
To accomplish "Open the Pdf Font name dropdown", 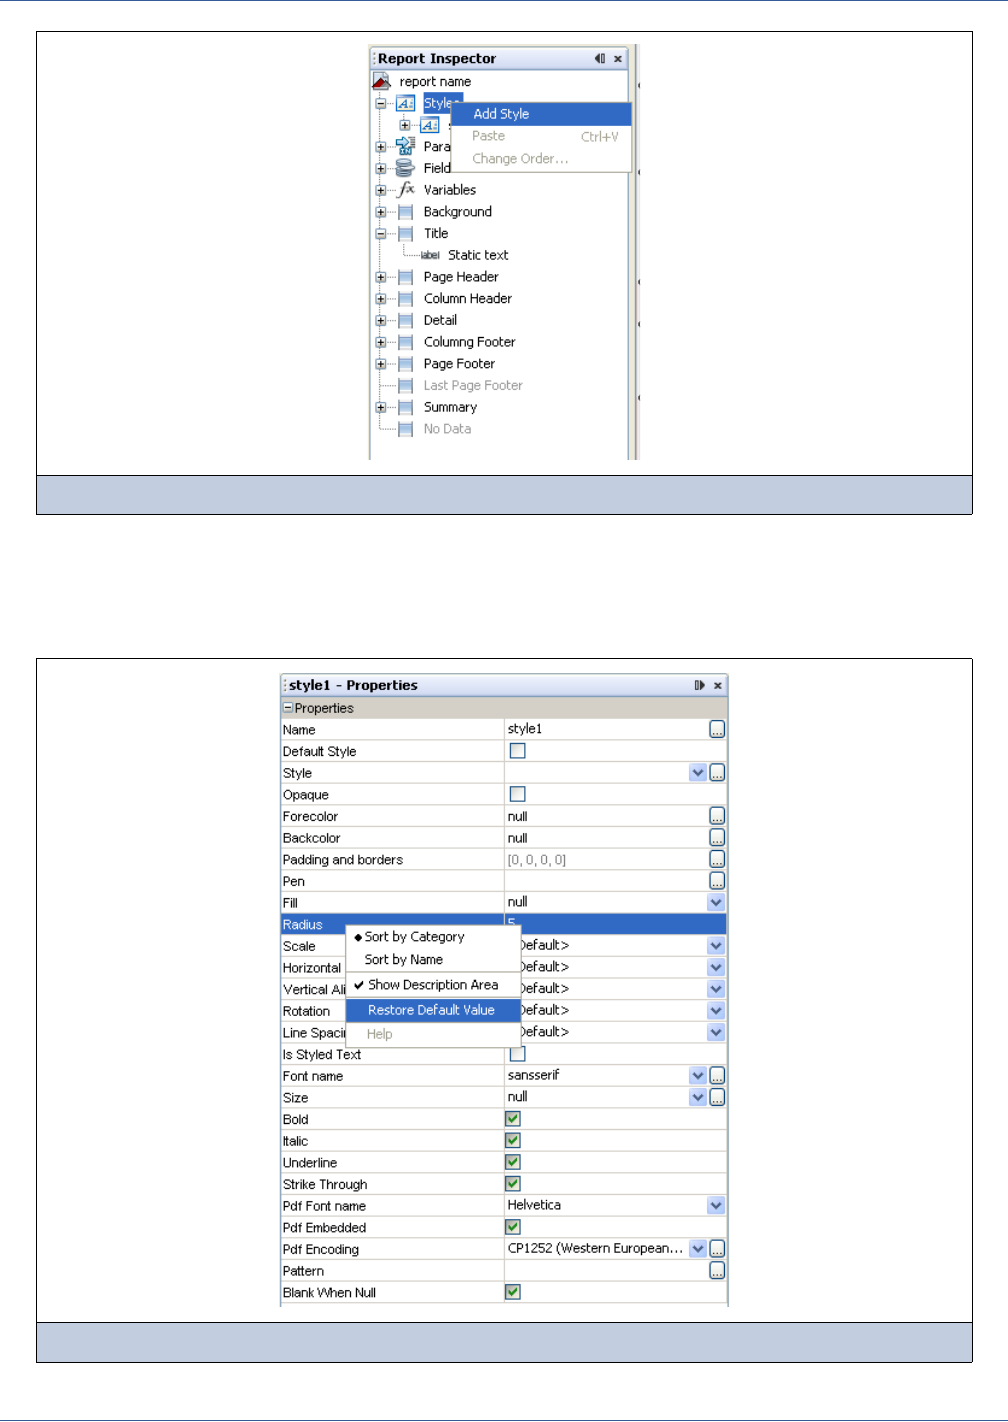I will [x=716, y=1206].
